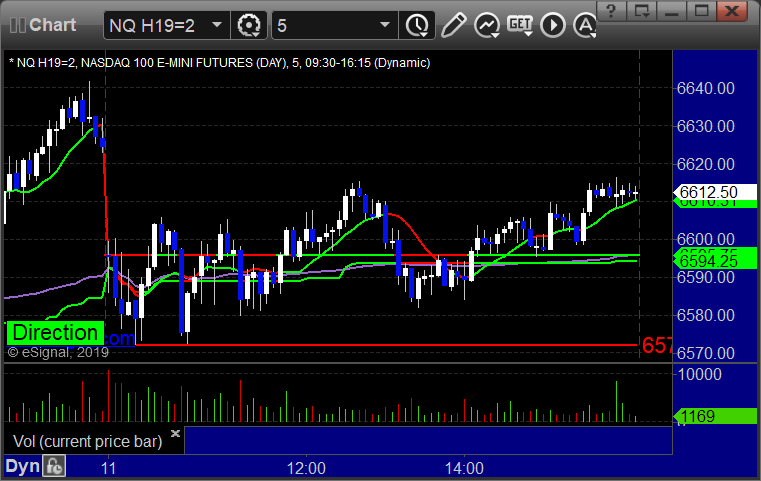
Task: Click the 11 time axis label
Action: pyautogui.click(x=109, y=468)
